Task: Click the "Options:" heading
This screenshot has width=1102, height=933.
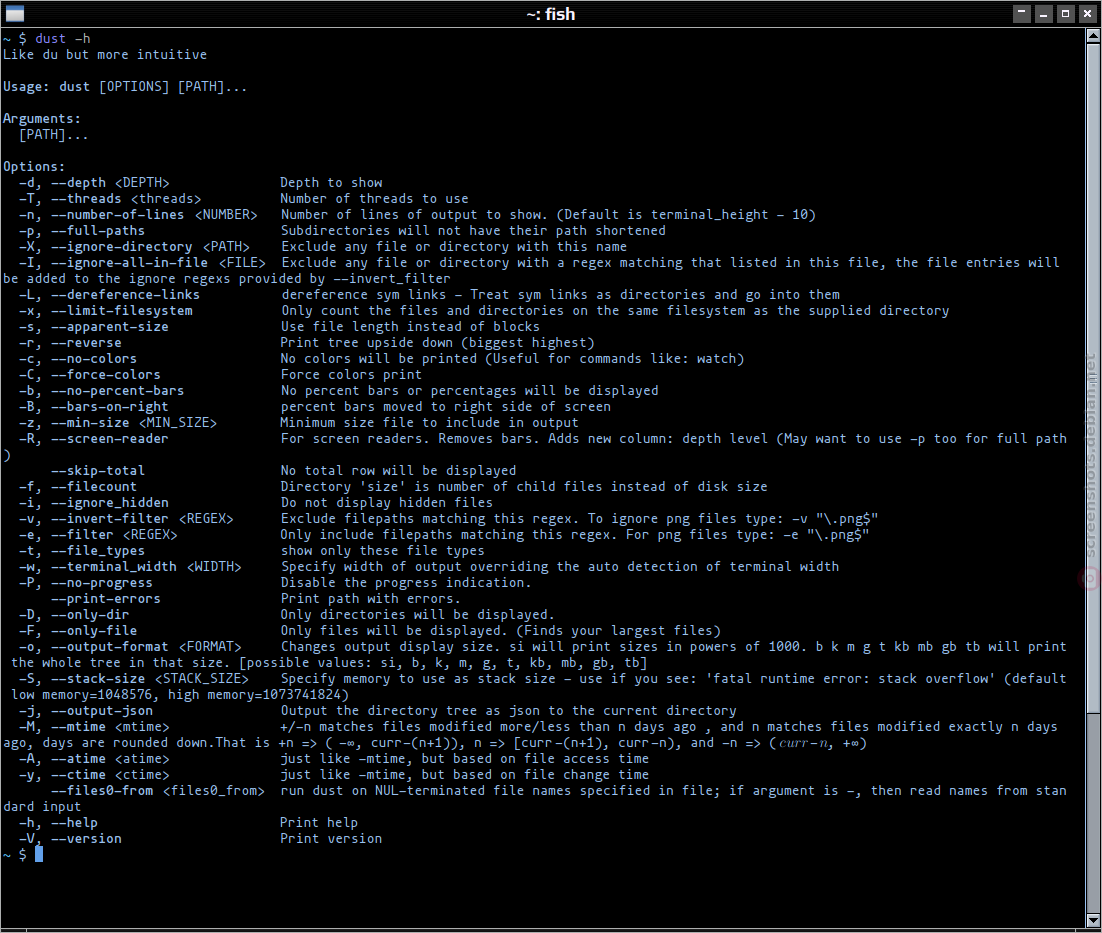Action: (x=34, y=167)
